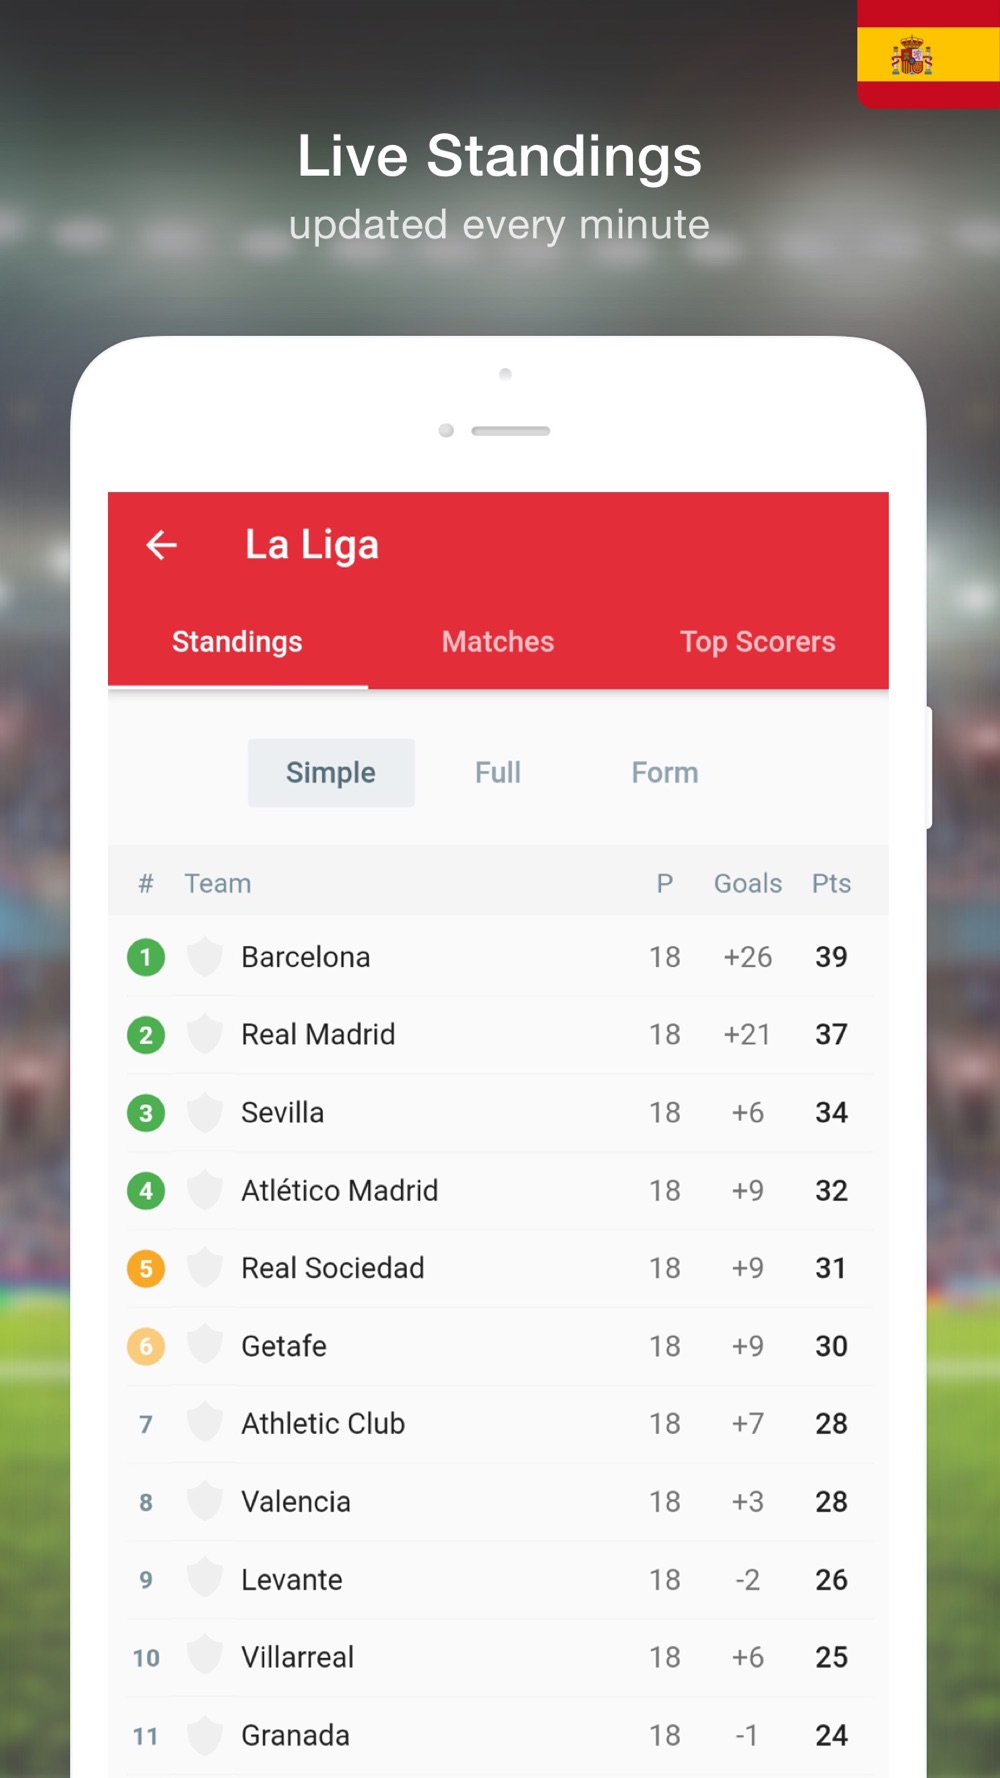This screenshot has width=1000, height=1778.
Task: Tap the Pts column header
Action: click(x=831, y=884)
